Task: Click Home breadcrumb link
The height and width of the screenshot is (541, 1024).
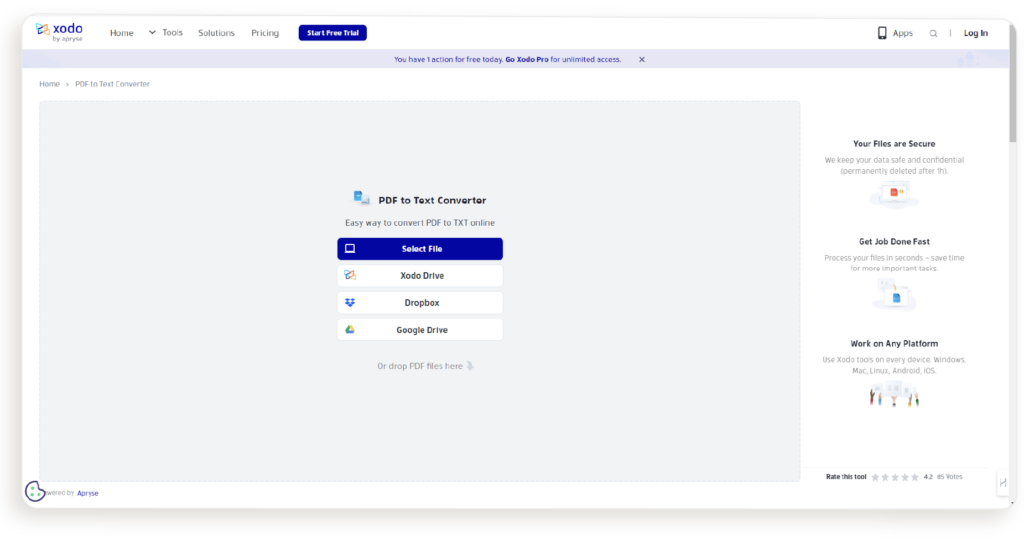Action: coord(49,84)
